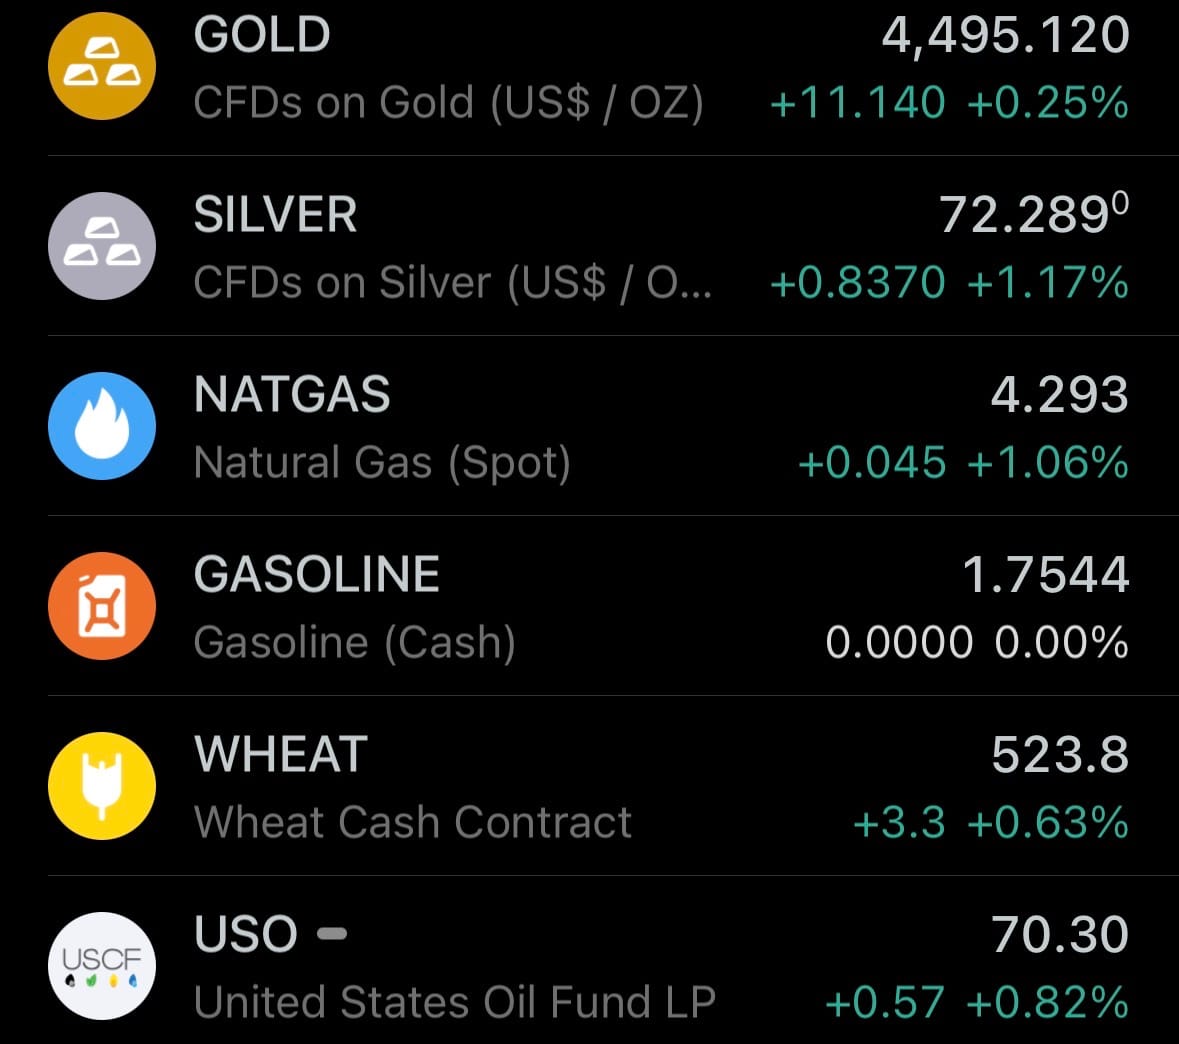
Task: Click the natural gas +1.06% change
Action: click(1048, 463)
